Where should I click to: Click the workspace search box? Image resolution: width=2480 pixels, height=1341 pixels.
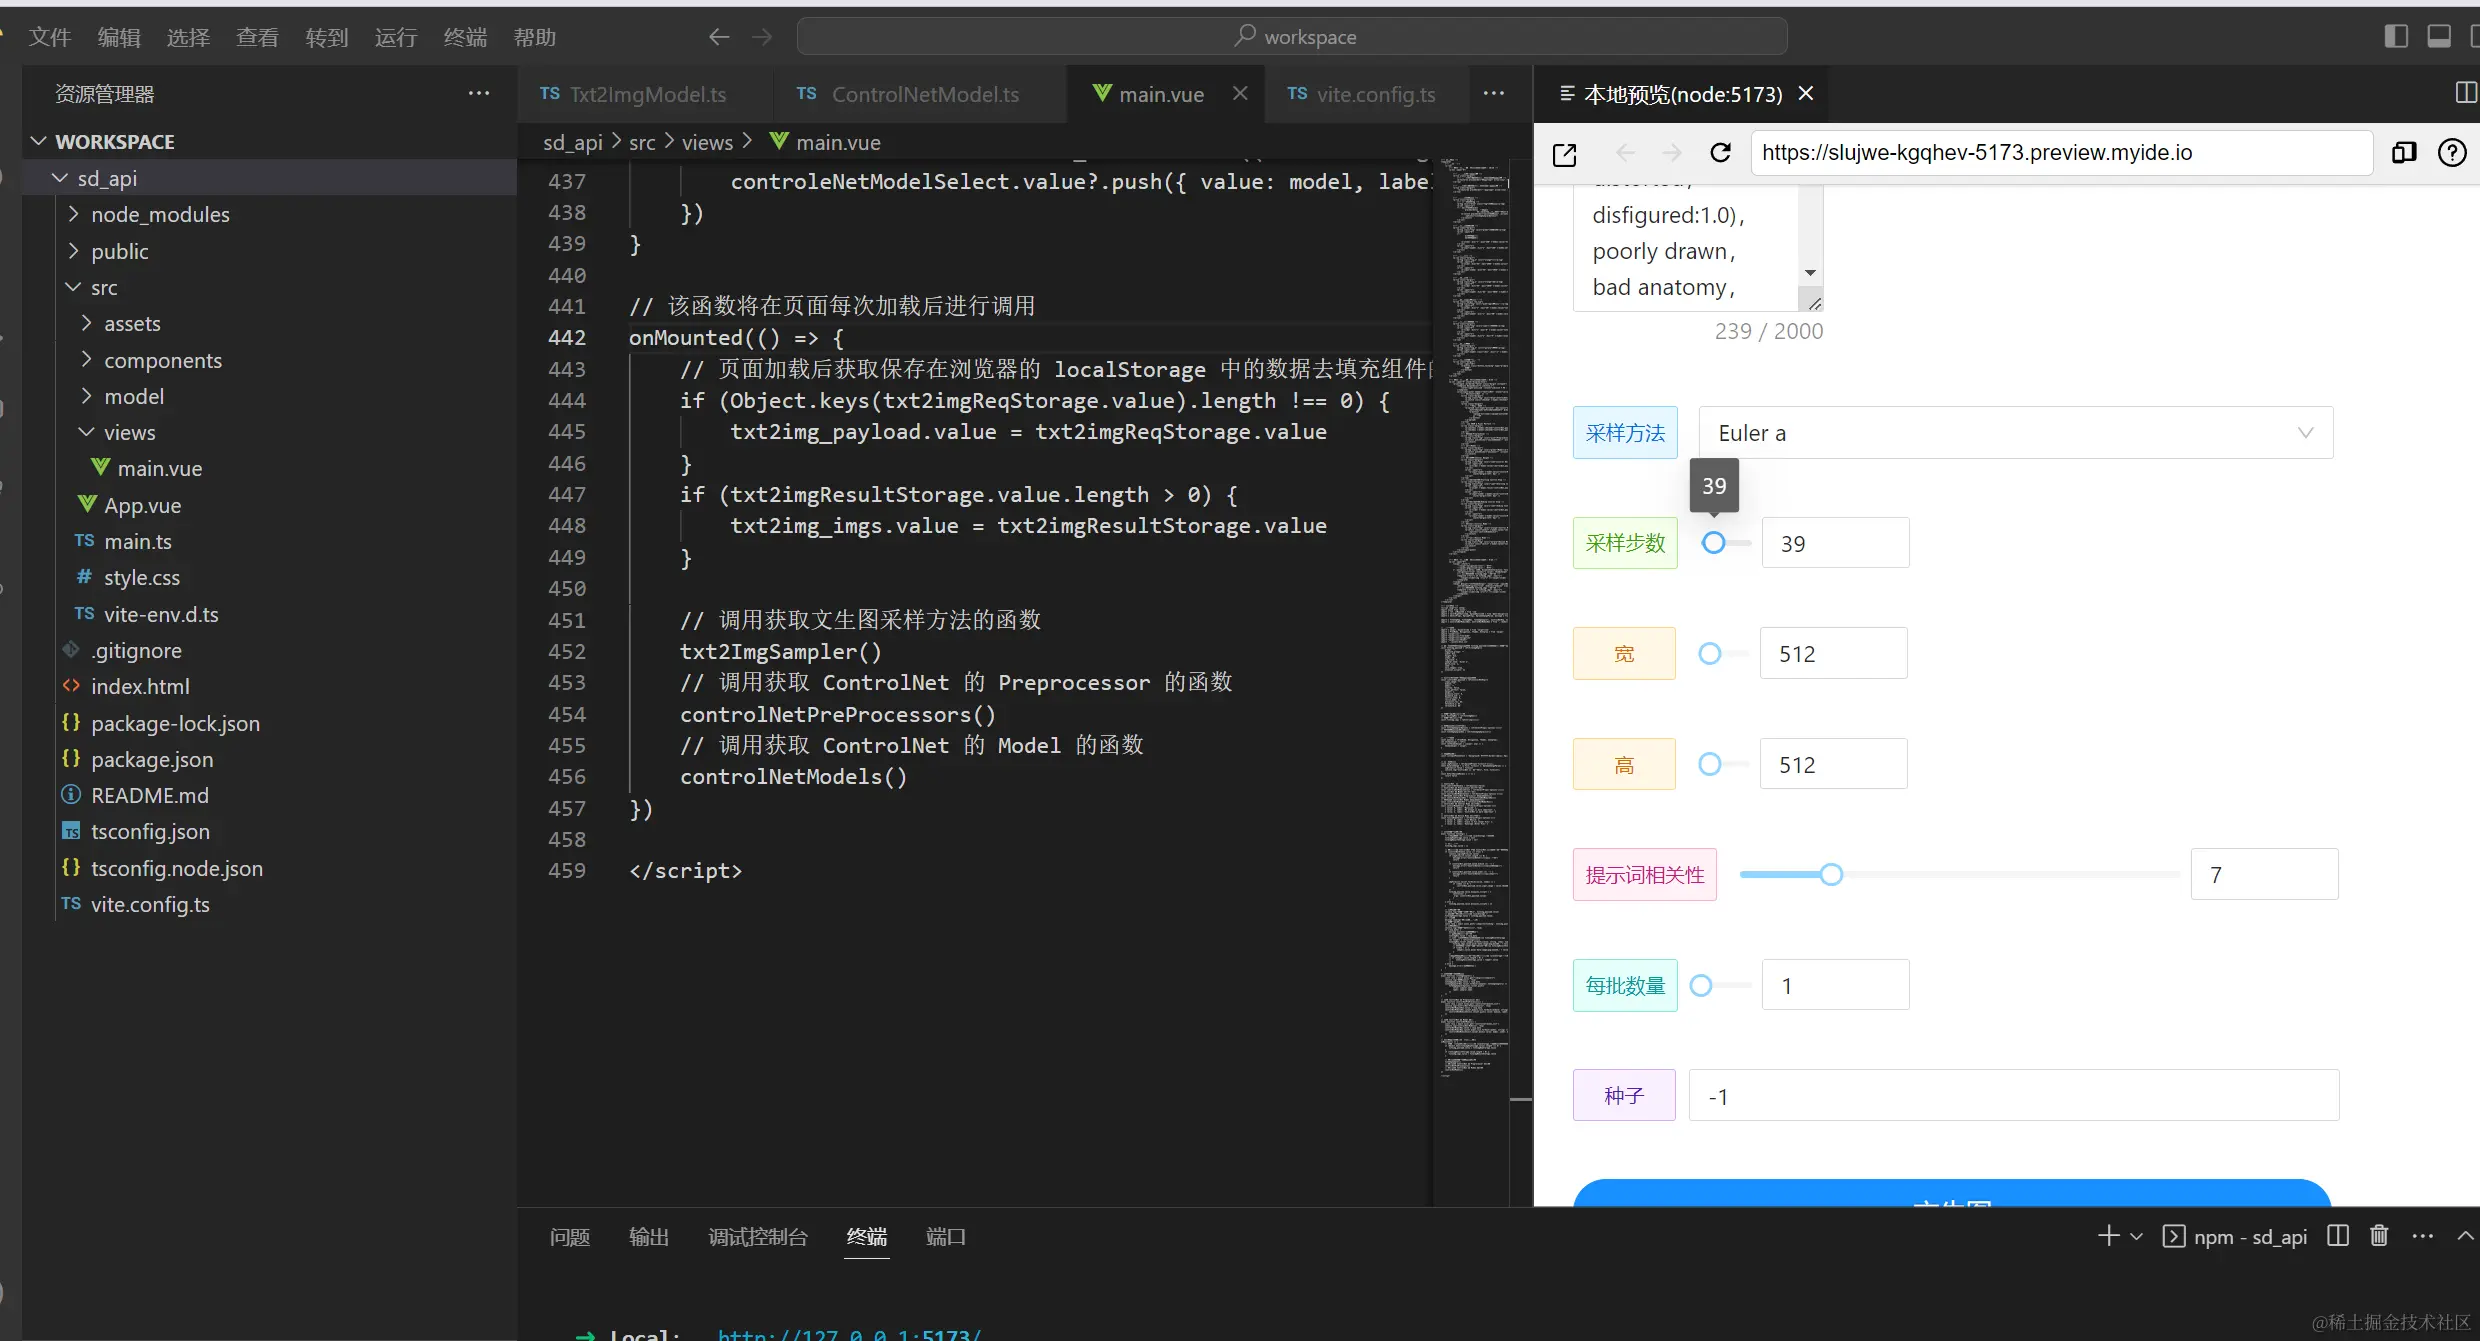tap(1292, 37)
